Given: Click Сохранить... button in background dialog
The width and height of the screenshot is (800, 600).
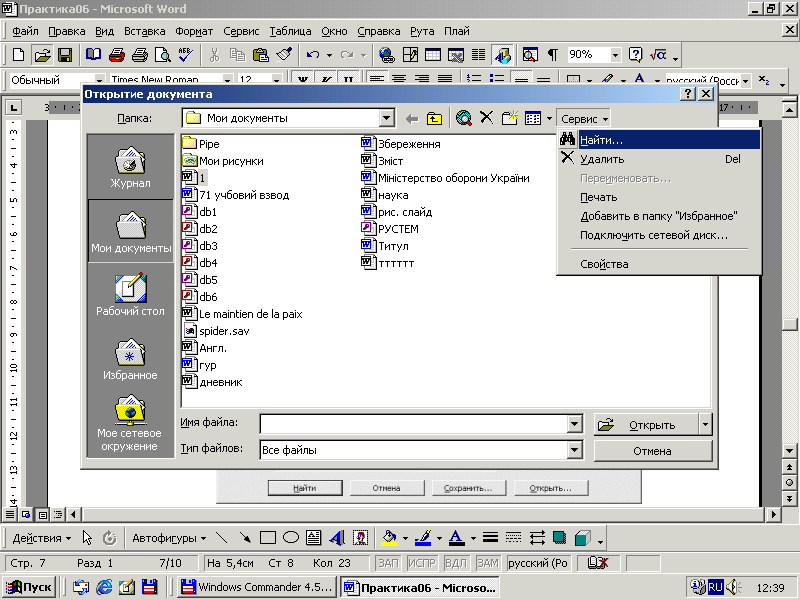Looking at the screenshot, I should click(x=469, y=488).
